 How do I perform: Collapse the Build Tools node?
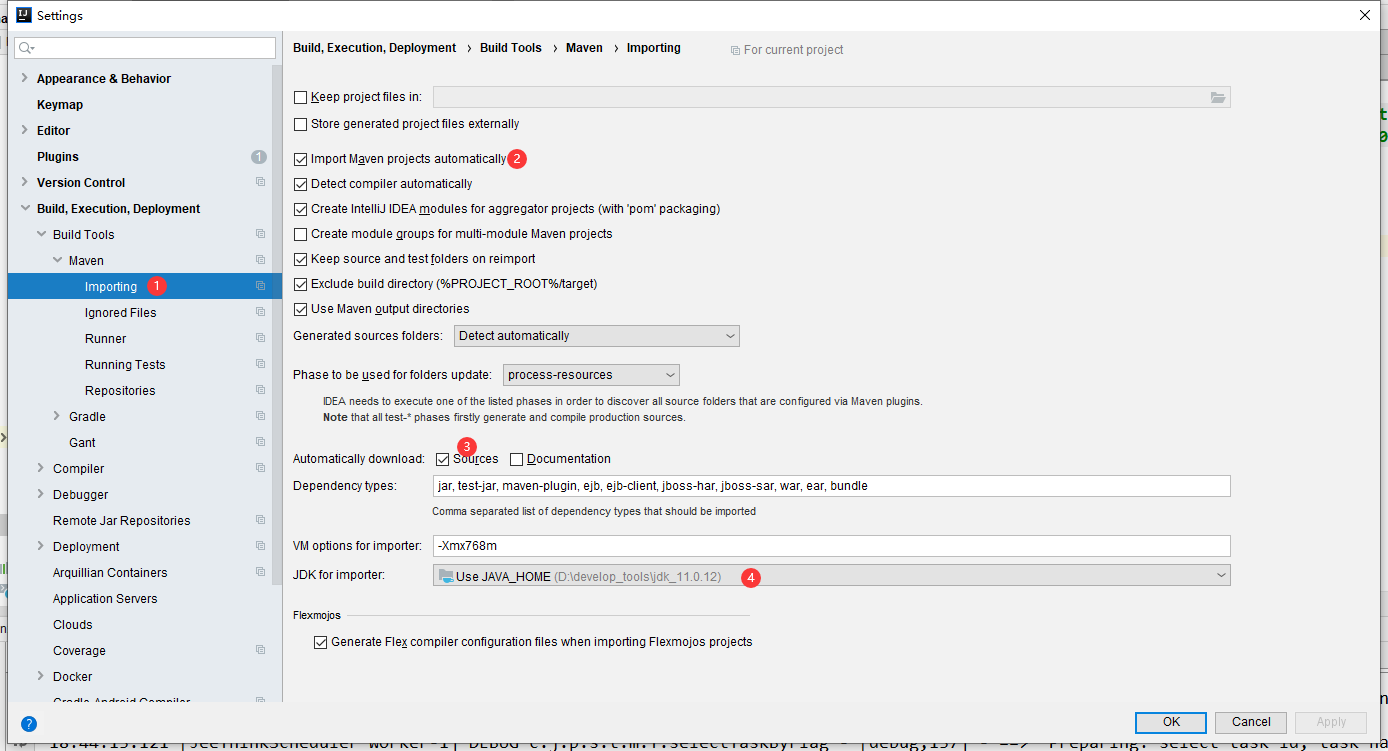(x=41, y=234)
